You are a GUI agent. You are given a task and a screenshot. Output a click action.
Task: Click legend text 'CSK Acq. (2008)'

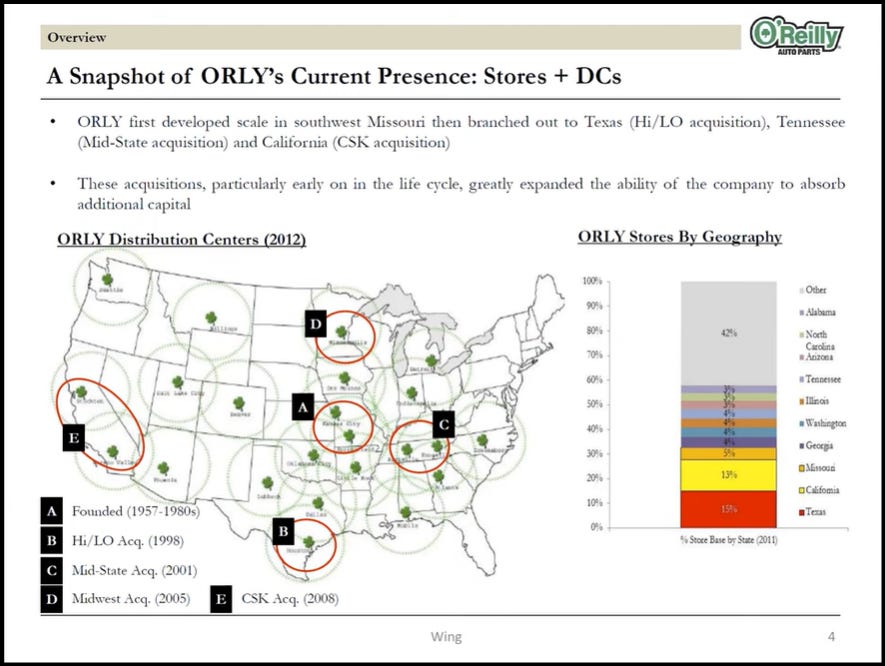click(x=290, y=598)
